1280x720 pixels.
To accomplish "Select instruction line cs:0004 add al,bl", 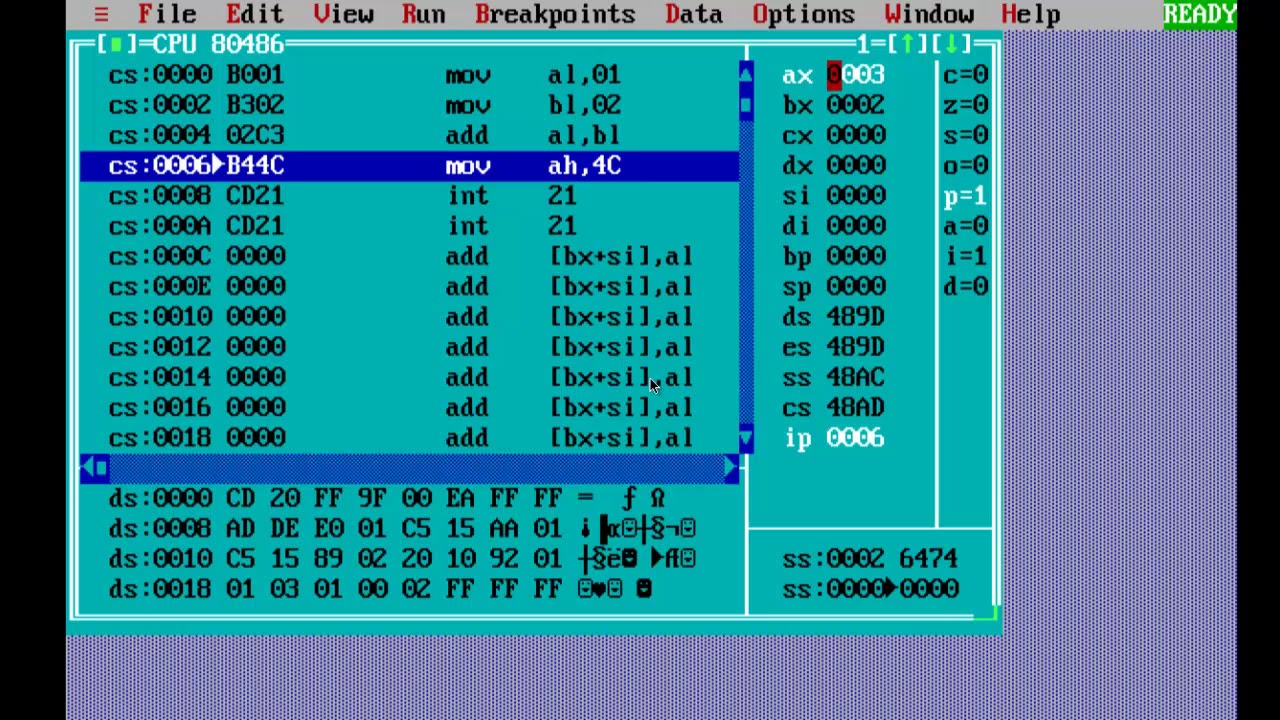I will point(409,135).
